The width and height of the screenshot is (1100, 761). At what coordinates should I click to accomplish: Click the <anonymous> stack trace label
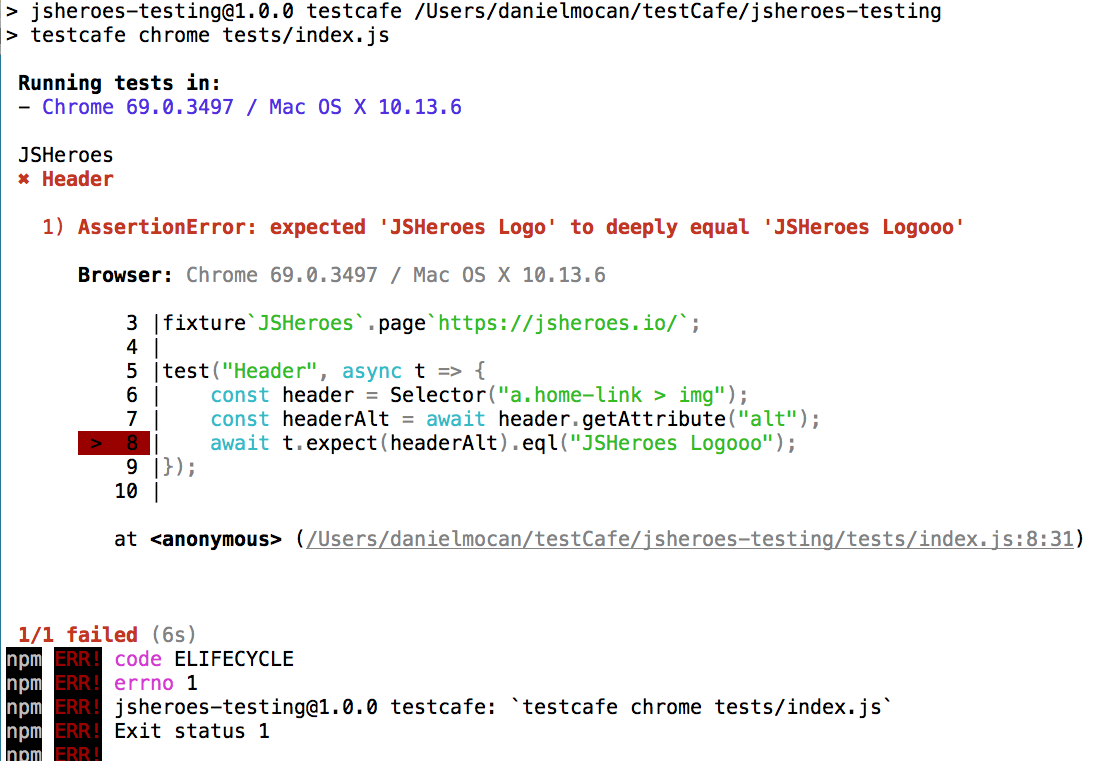coord(215,539)
